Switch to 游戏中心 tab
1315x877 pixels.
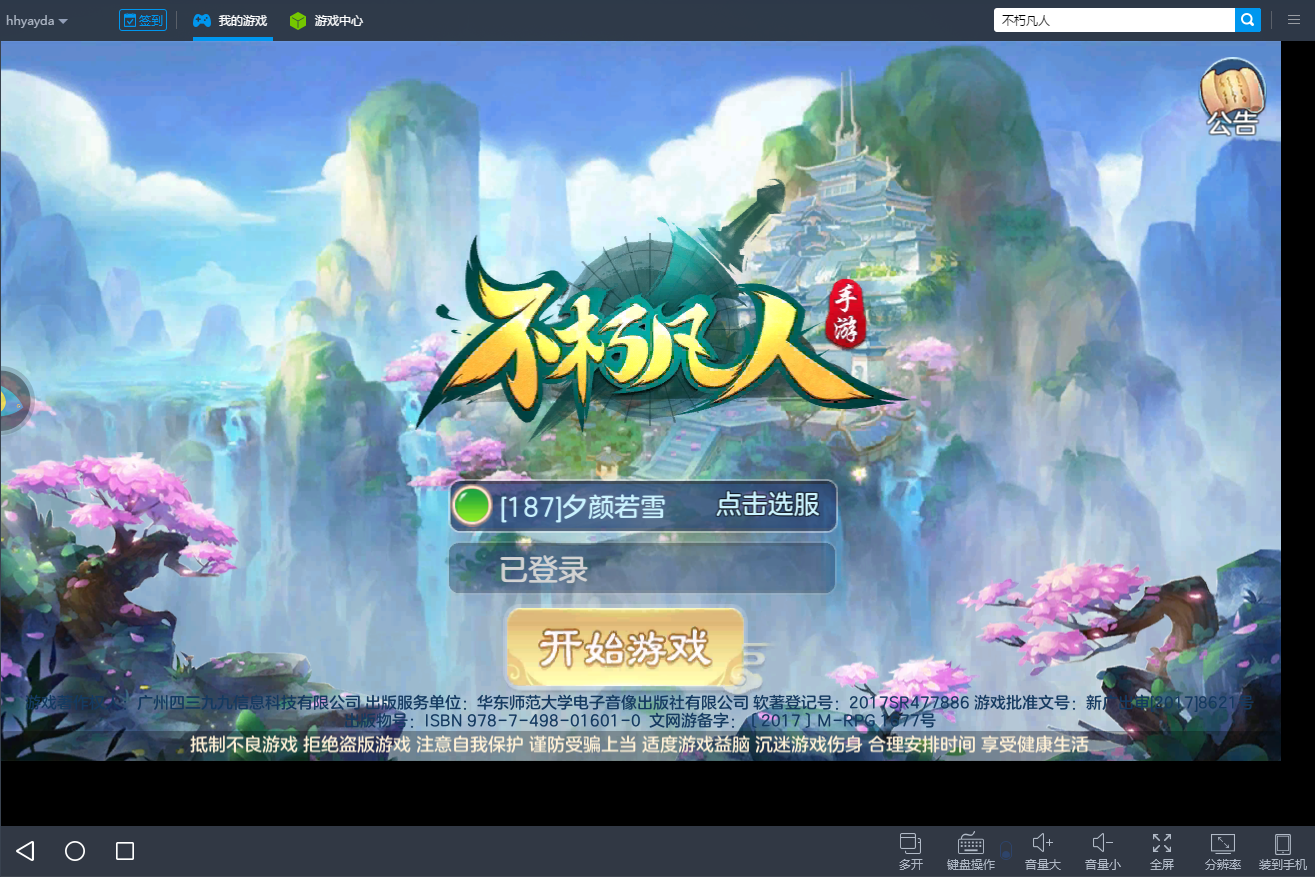pos(326,20)
